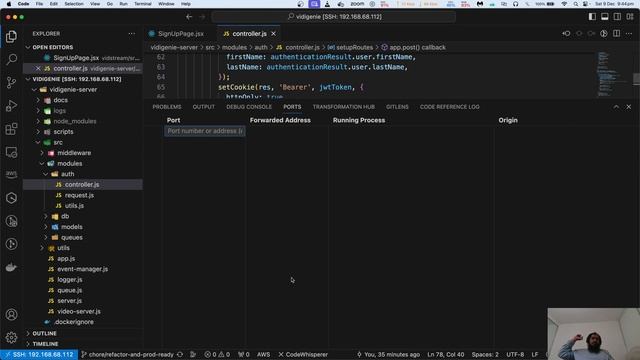The width and height of the screenshot is (640, 360).
Task: Open event-manager.js in explorer
Action: pyautogui.click(x=82, y=269)
